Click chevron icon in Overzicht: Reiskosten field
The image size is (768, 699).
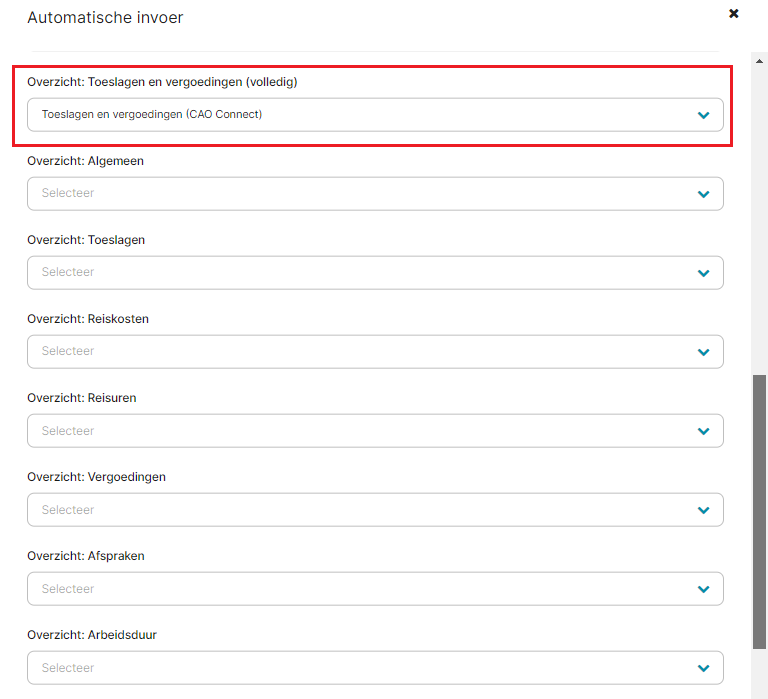(x=703, y=352)
